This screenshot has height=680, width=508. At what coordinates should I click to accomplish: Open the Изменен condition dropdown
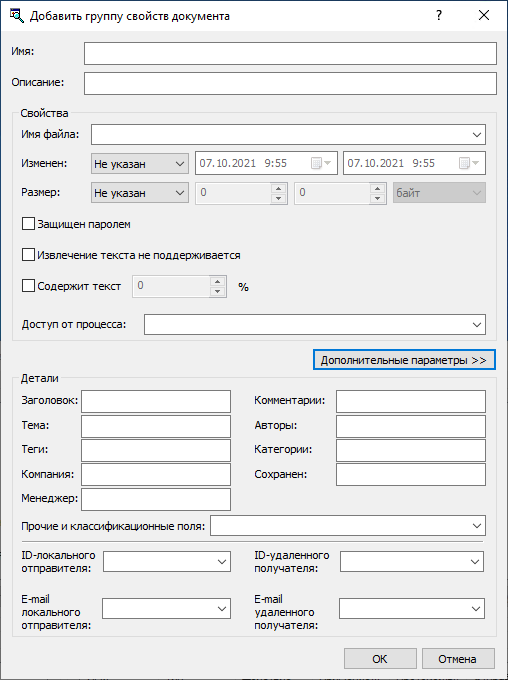tap(140, 164)
